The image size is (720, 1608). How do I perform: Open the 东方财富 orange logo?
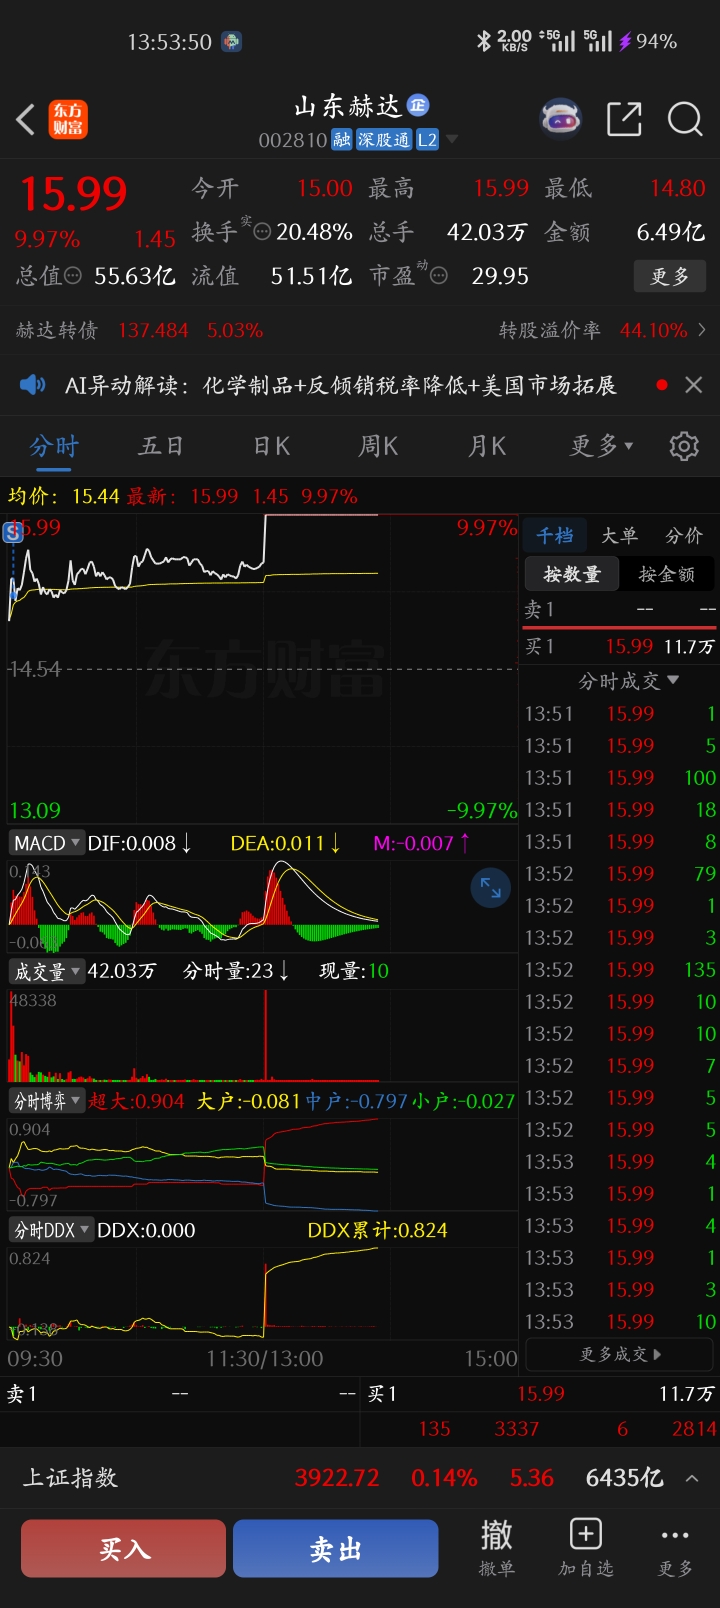point(69,120)
